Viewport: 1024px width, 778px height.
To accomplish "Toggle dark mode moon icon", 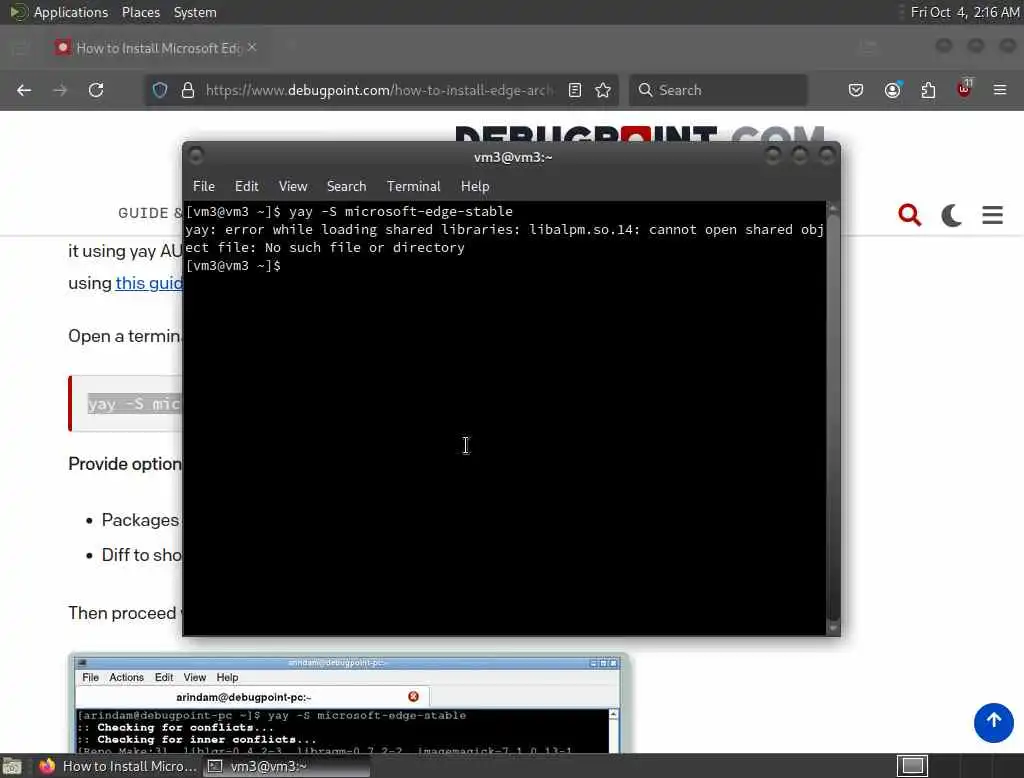I will [952, 214].
